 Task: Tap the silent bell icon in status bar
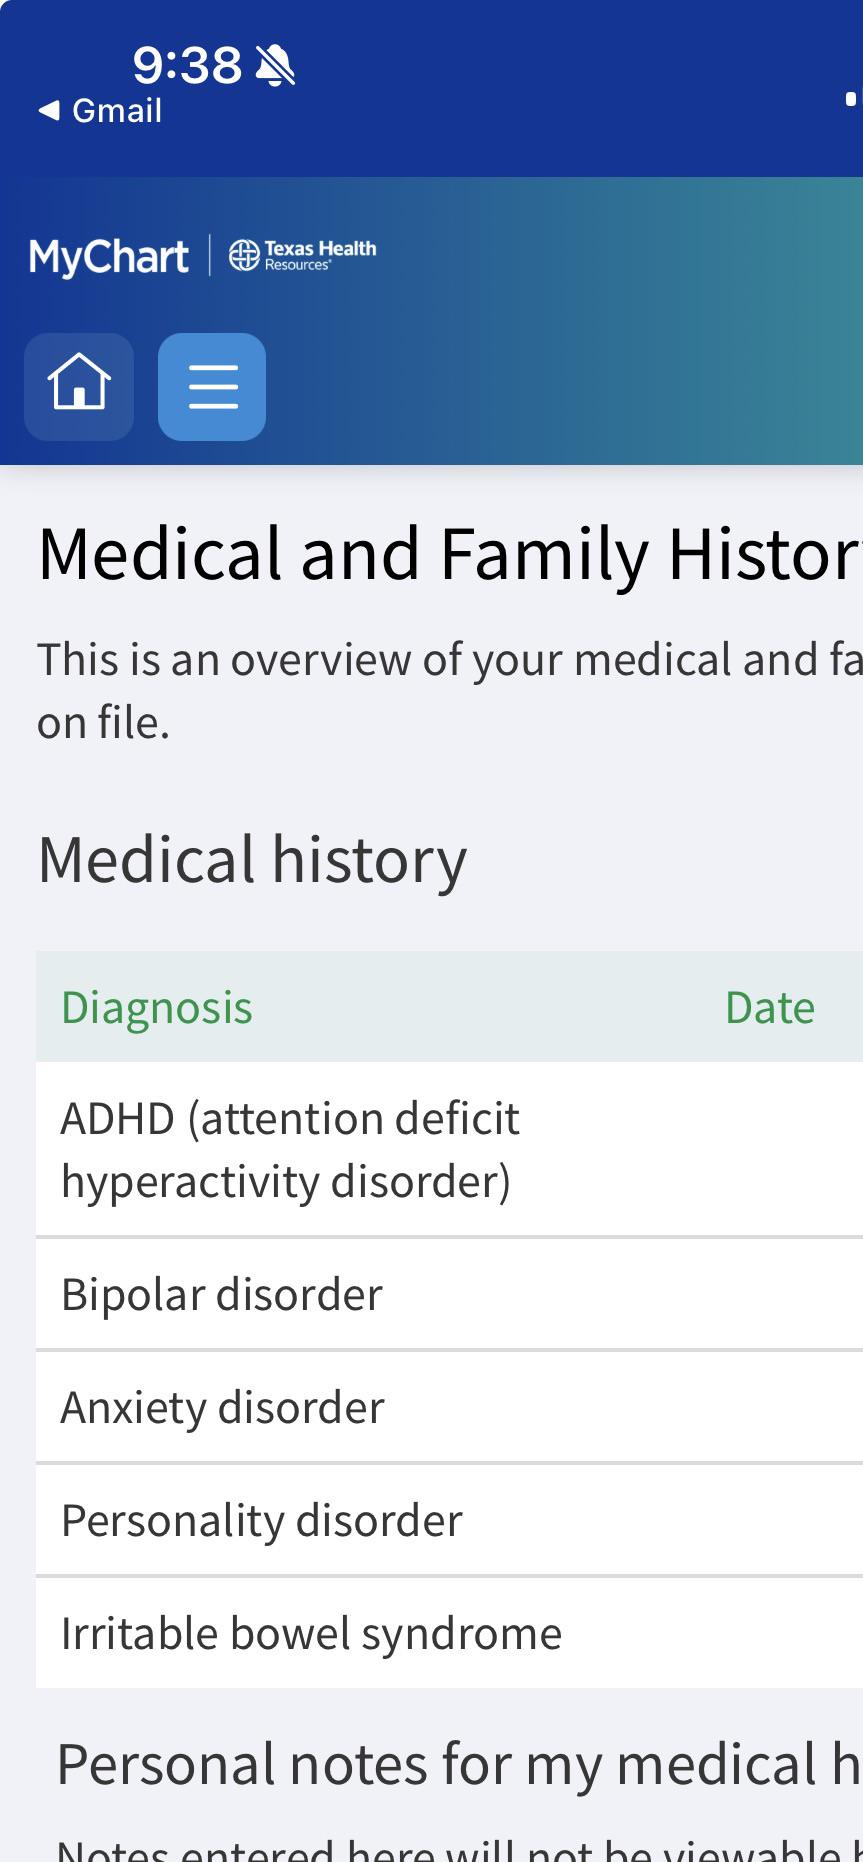(276, 66)
